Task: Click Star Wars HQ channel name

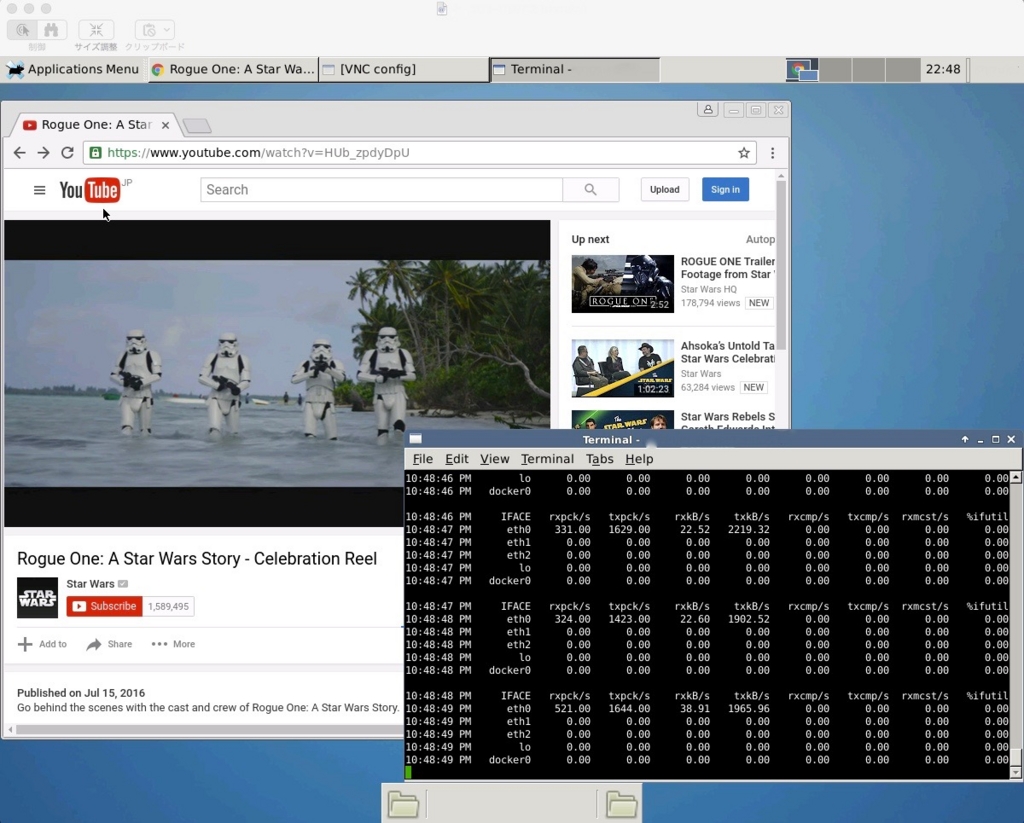Action: [709, 289]
